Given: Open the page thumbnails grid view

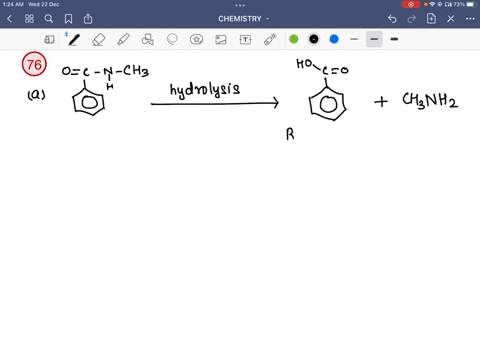Looking at the screenshot, I should point(29,19).
